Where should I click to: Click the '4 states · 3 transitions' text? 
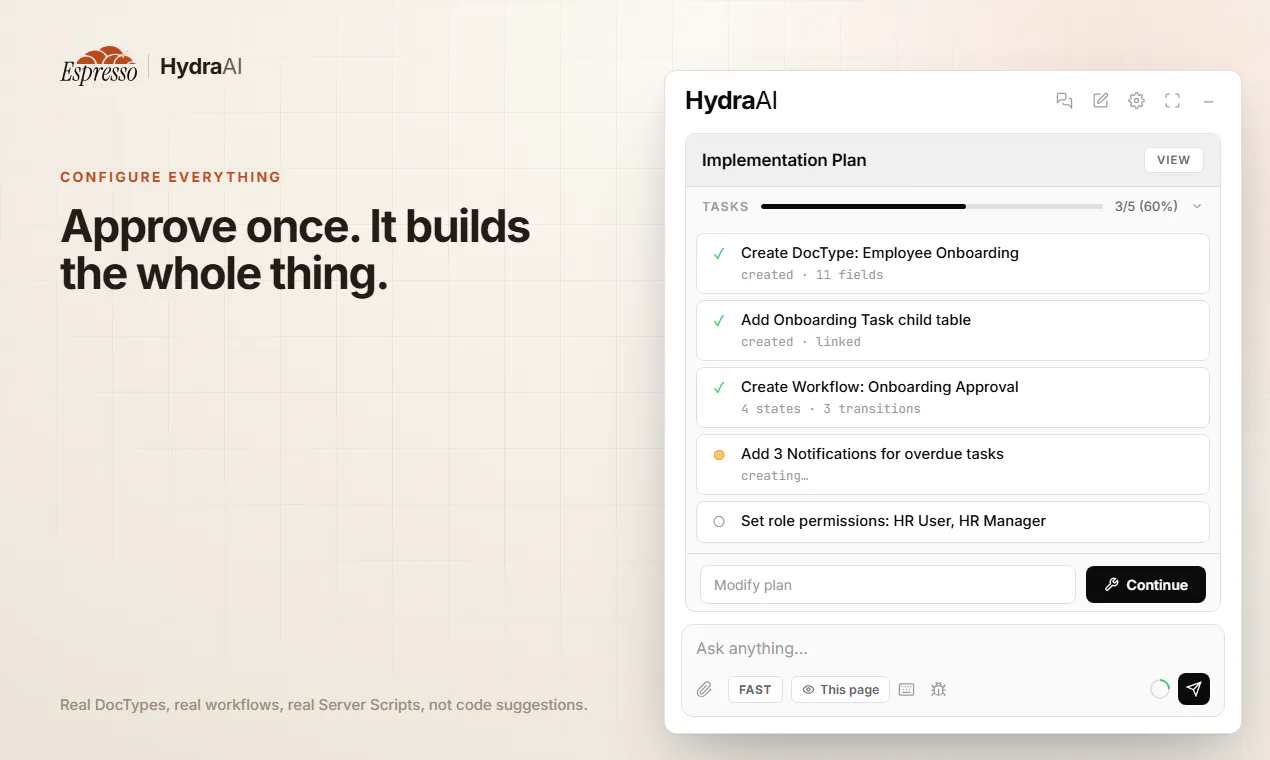(831, 408)
